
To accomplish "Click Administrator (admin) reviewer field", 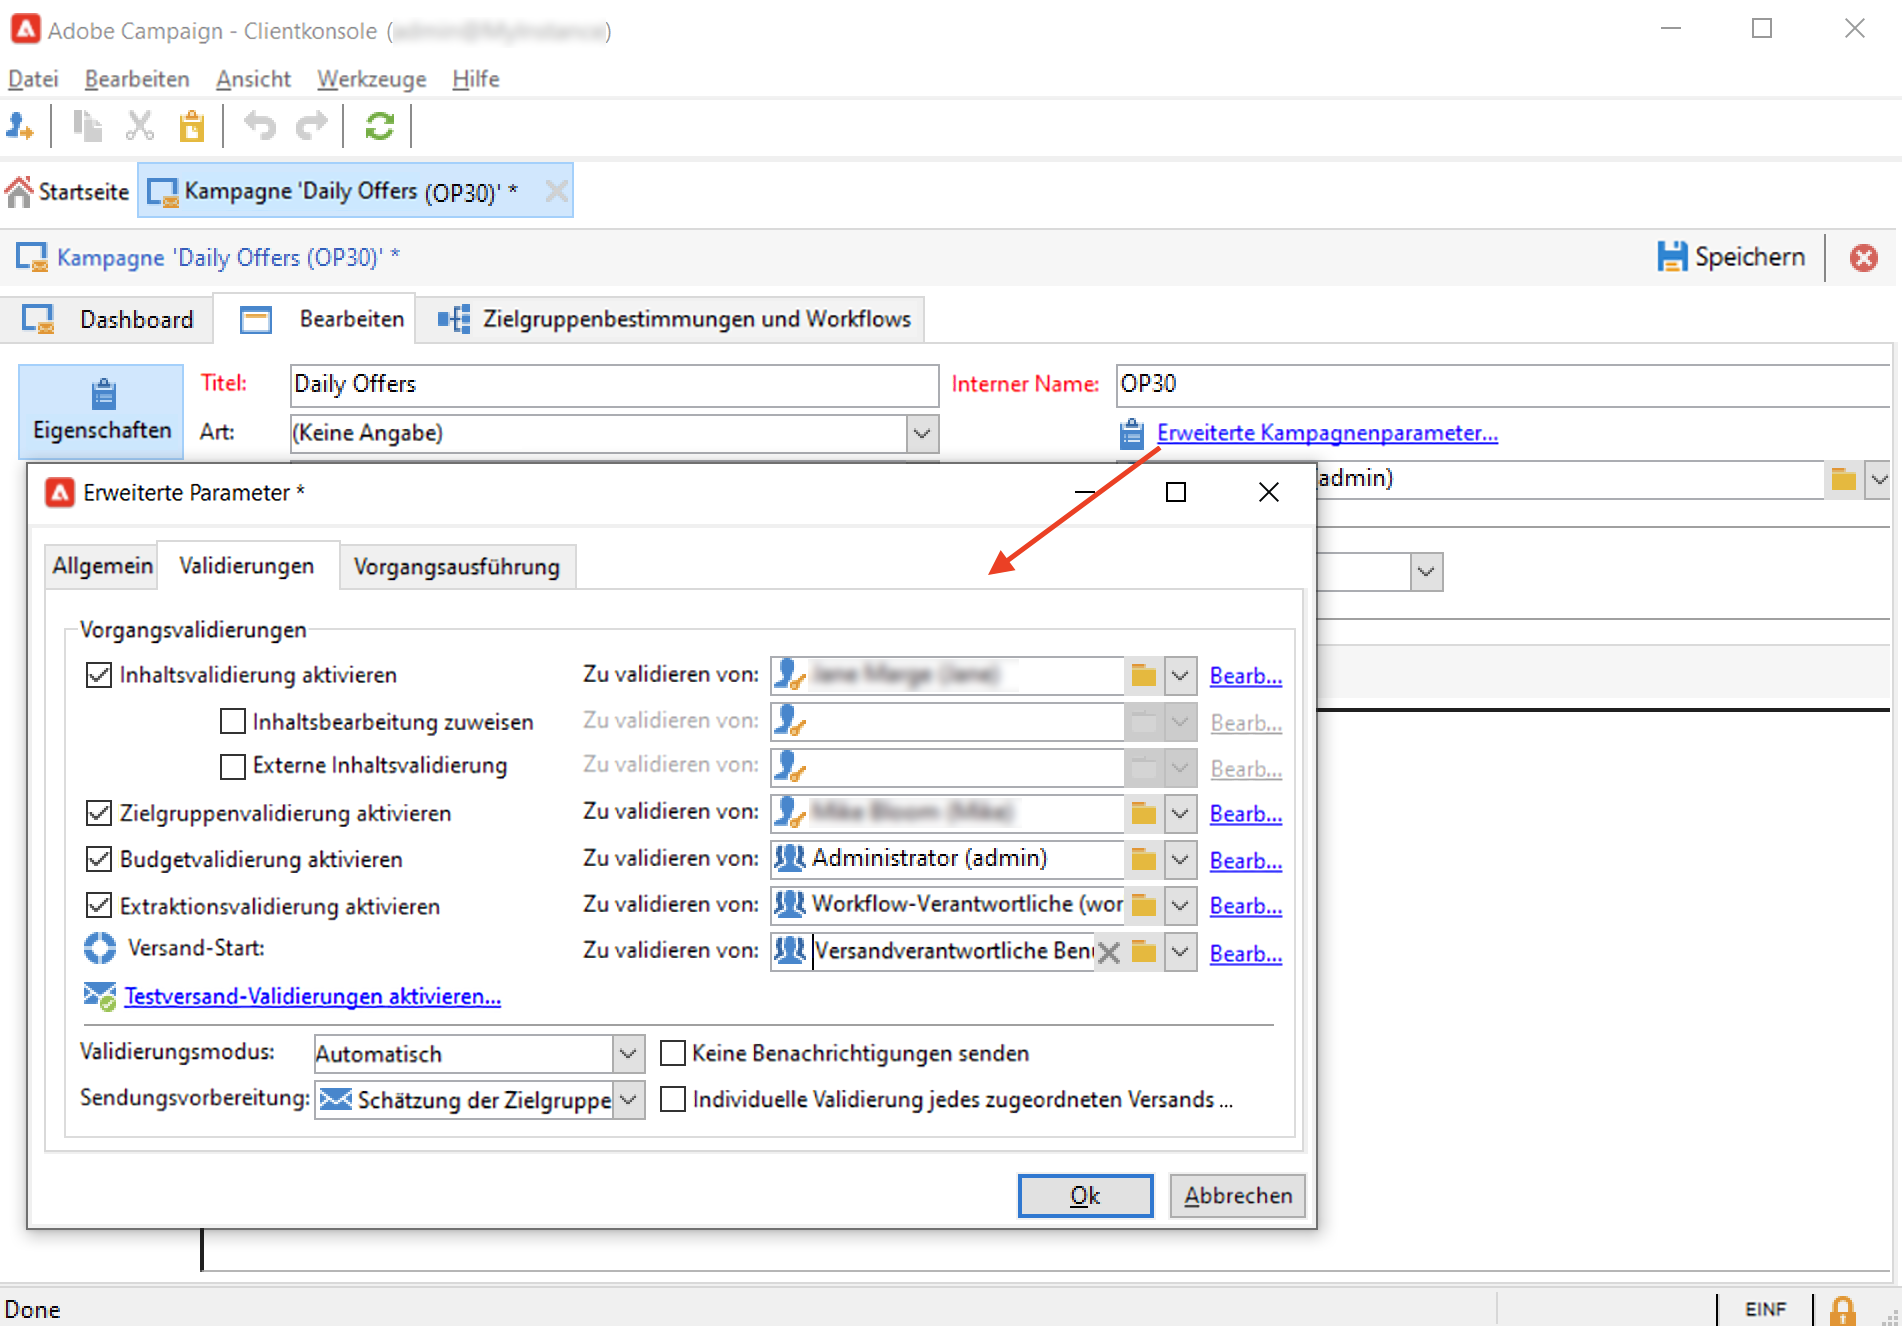I will (947, 859).
